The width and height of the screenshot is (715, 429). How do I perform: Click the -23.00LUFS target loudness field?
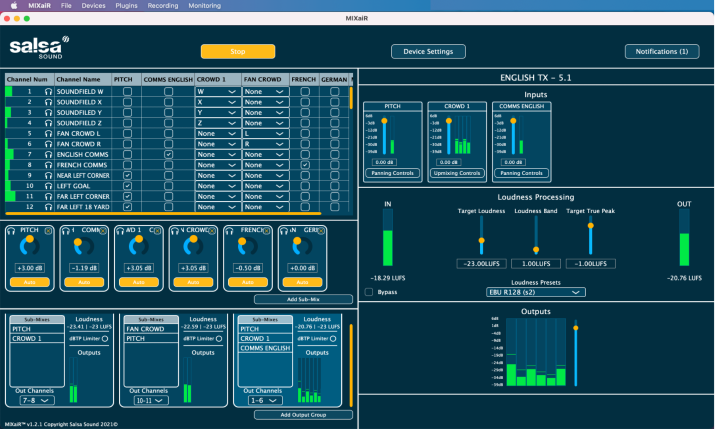[481, 264]
